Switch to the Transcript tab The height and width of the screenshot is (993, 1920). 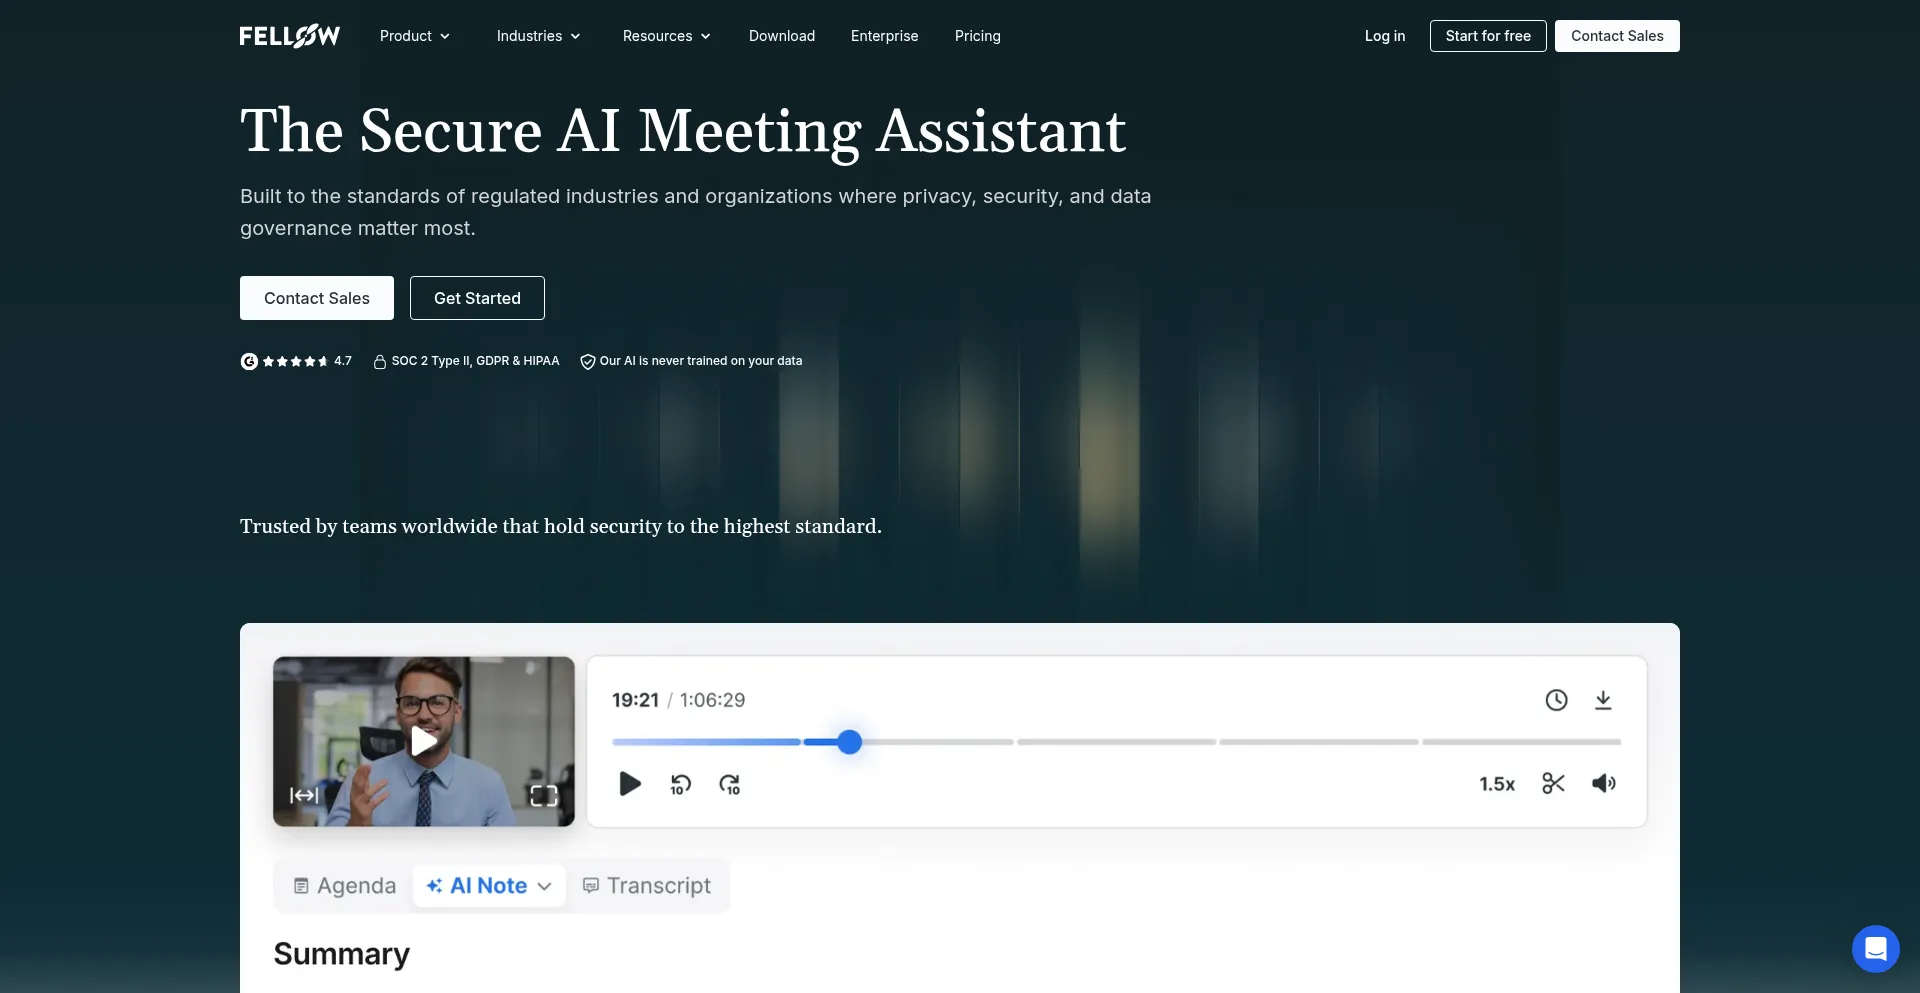(x=647, y=886)
